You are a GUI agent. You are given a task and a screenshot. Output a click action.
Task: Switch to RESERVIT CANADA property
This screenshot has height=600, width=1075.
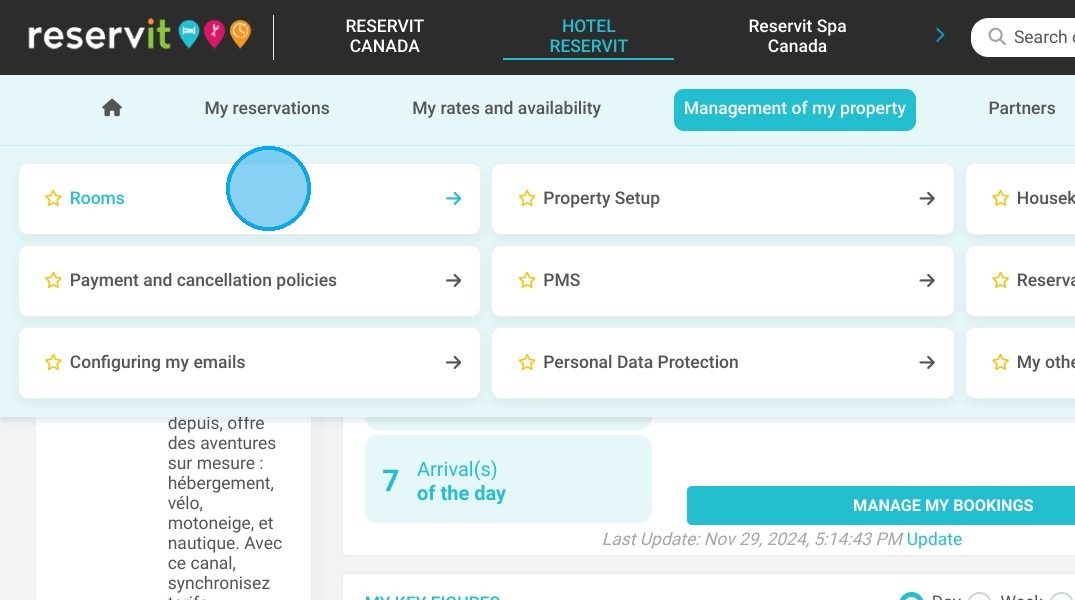coord(385,36)
